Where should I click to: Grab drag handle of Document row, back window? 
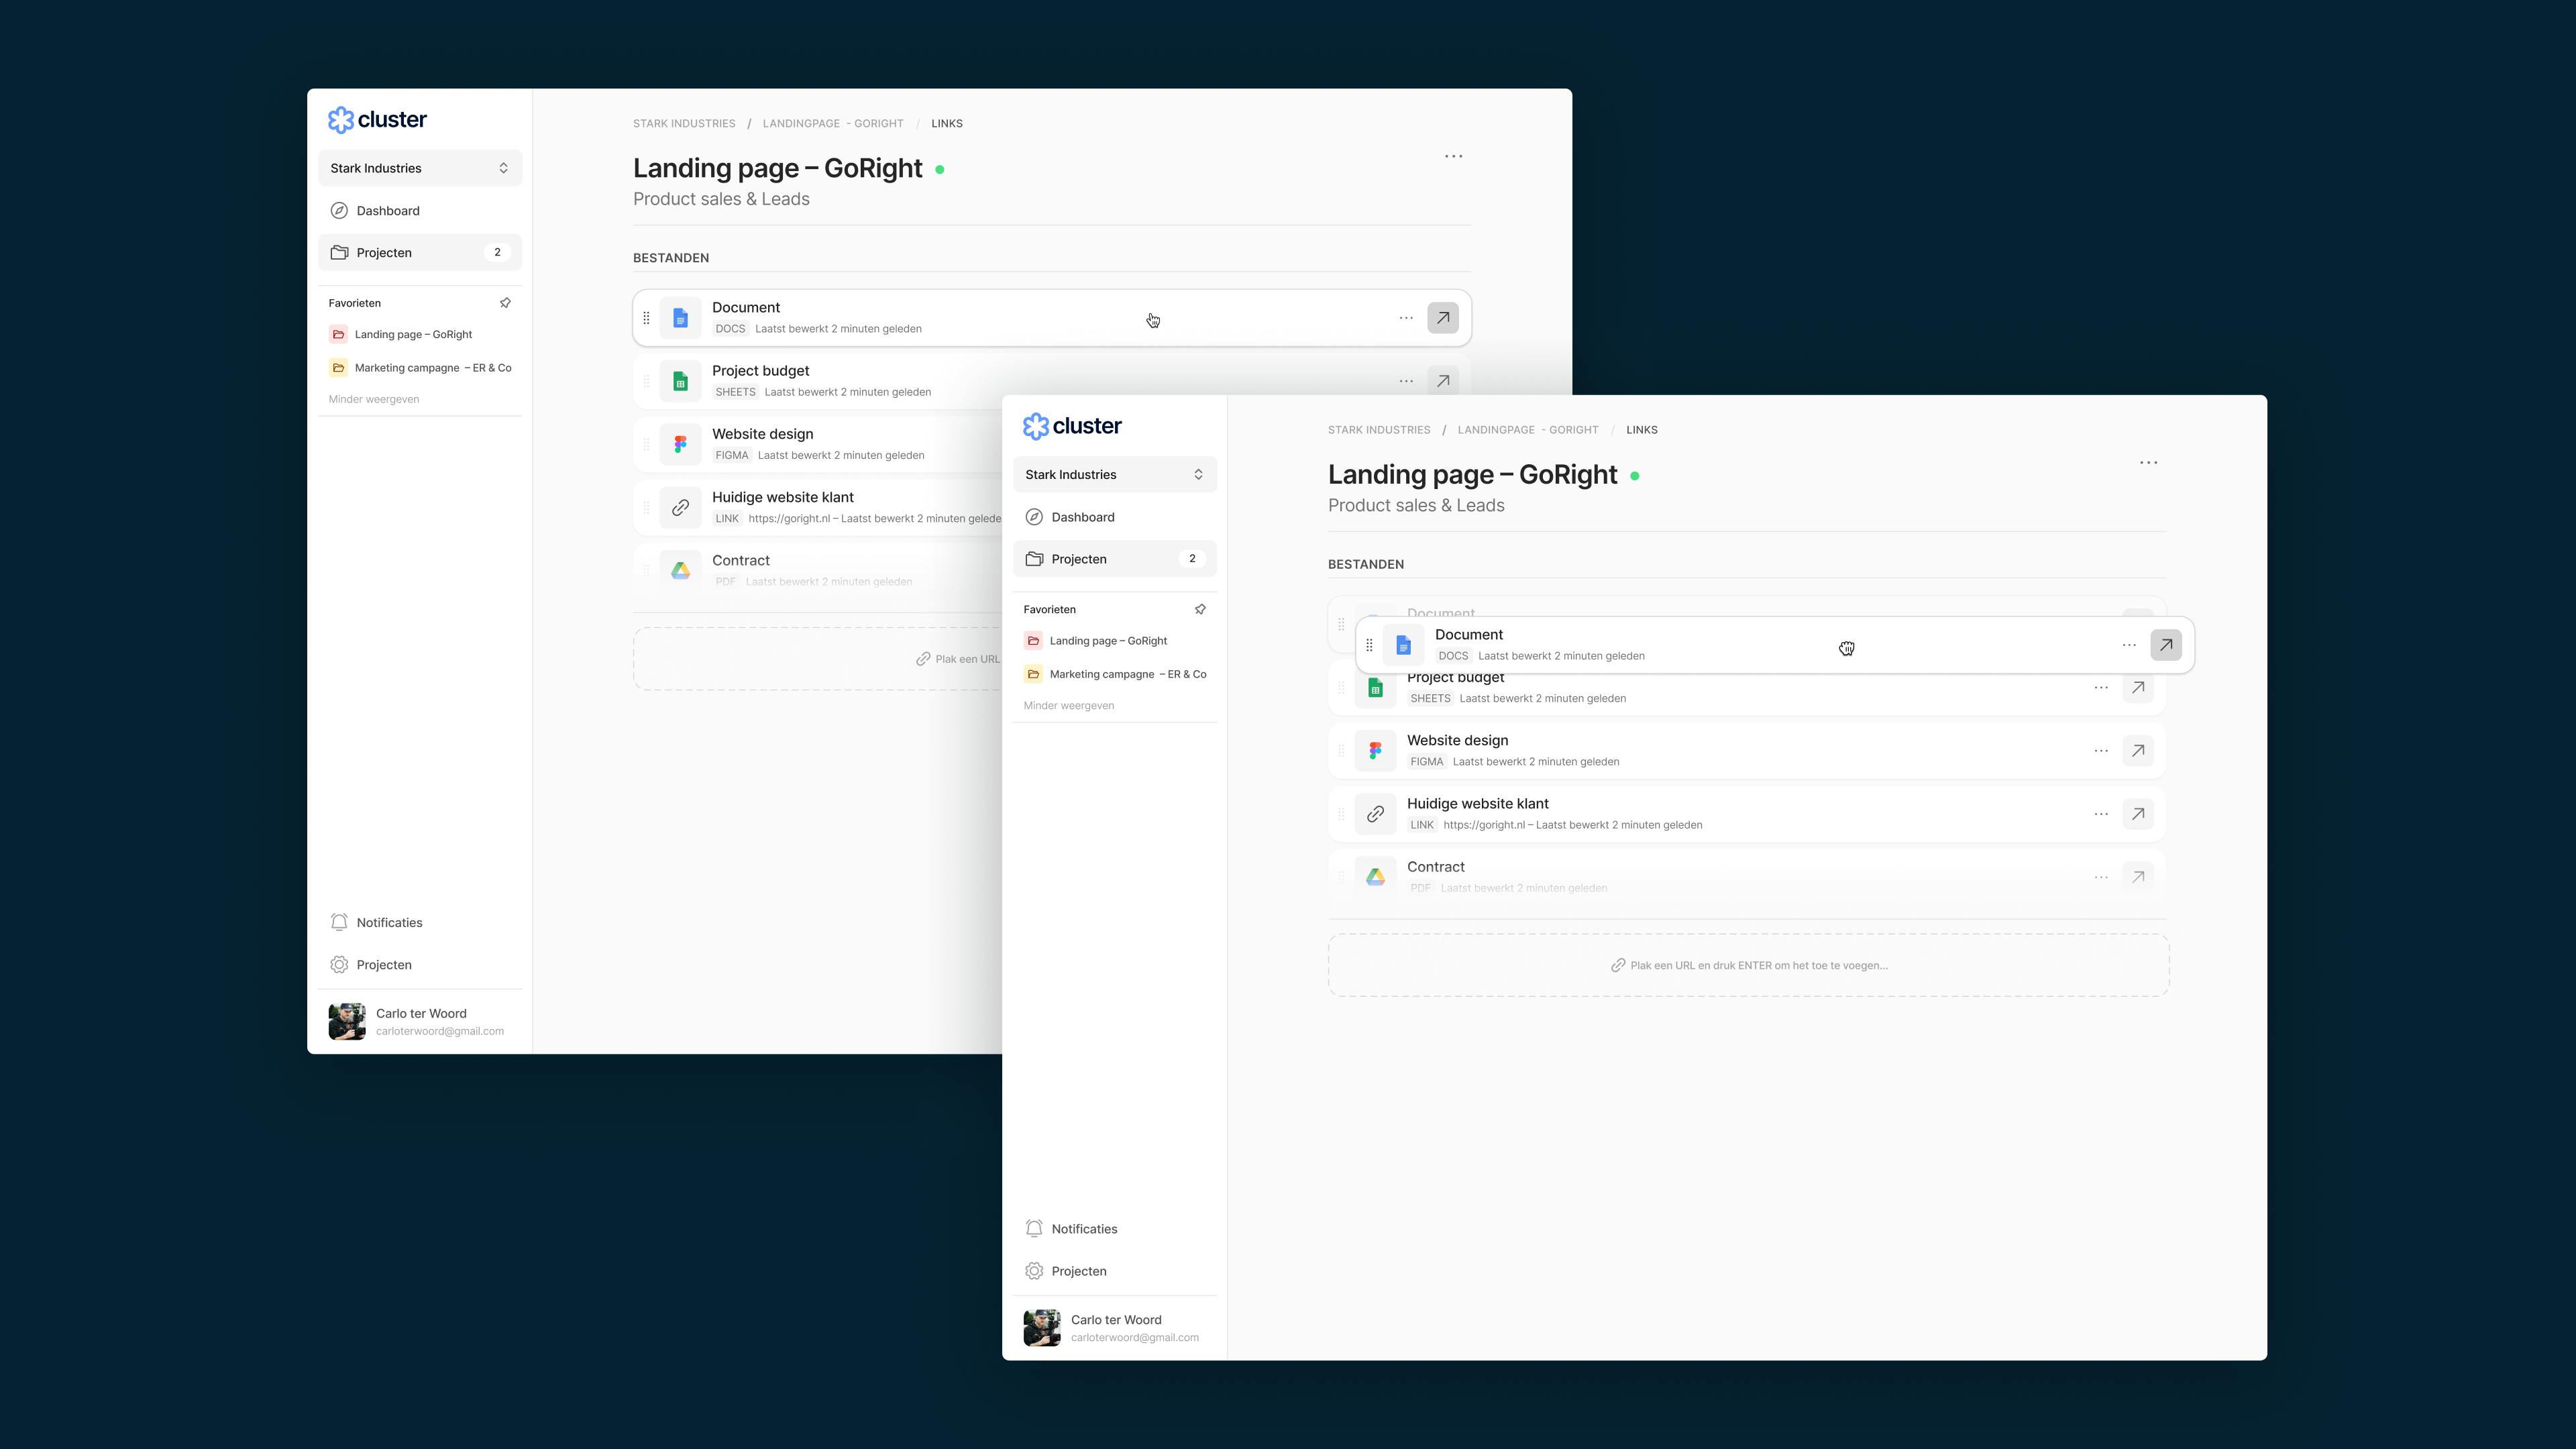point(646,318)
